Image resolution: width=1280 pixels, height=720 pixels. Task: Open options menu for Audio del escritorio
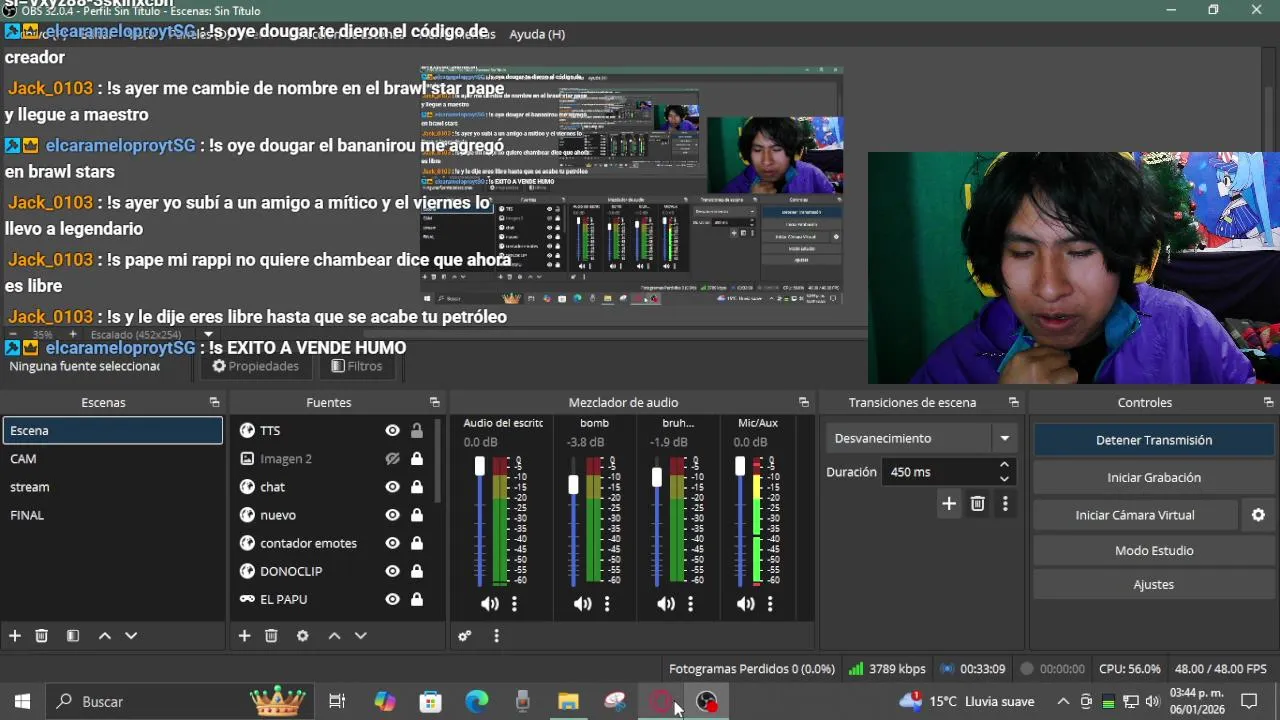514,604
